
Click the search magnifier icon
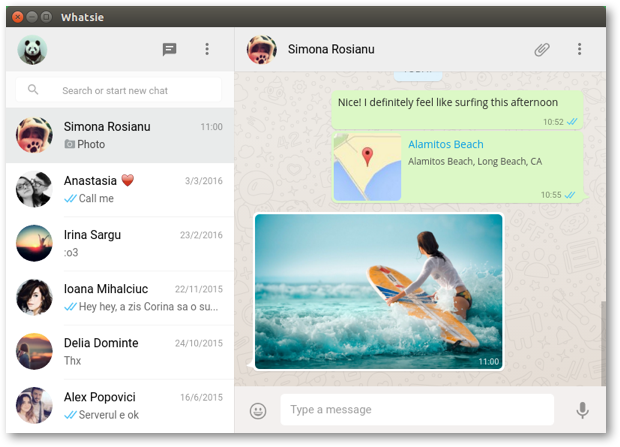pos(33,90)
